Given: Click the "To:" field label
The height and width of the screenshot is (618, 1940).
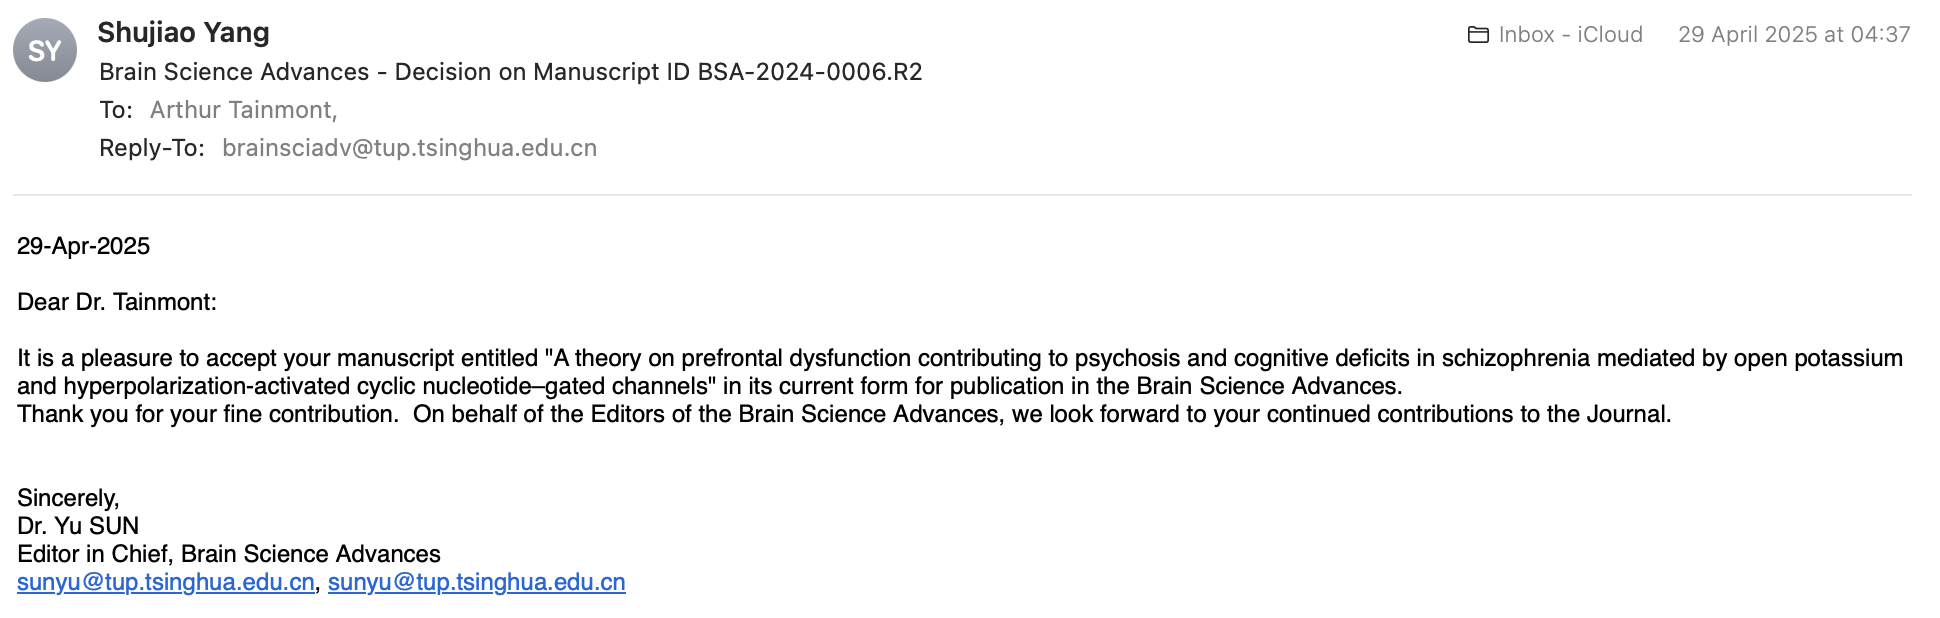Looking at the screenshot, I should [116, 110].
